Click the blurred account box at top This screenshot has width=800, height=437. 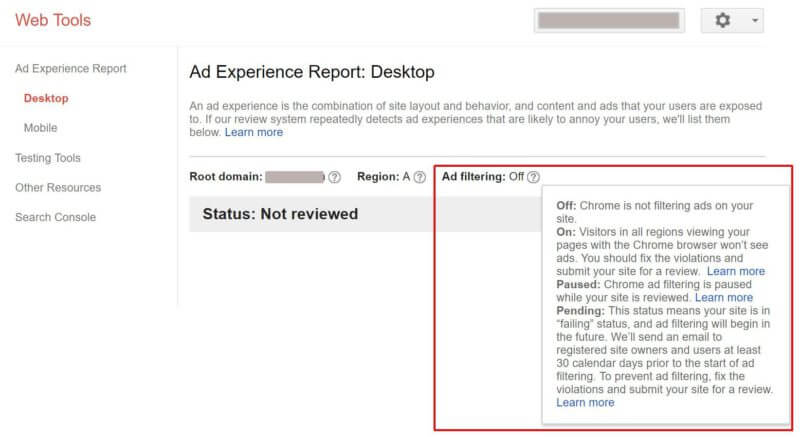[x=609, y=20]
